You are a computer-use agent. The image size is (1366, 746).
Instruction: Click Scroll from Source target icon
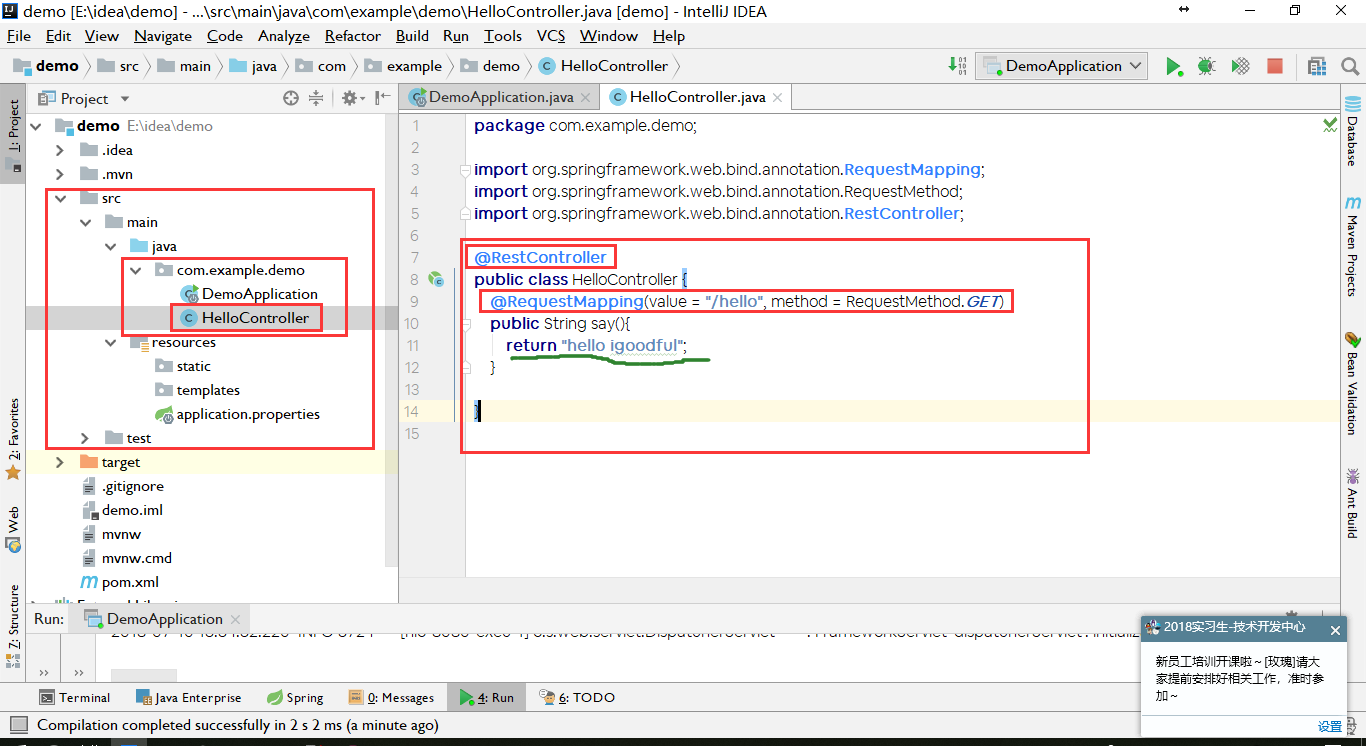pyautogui.click(x=291, y=98)
